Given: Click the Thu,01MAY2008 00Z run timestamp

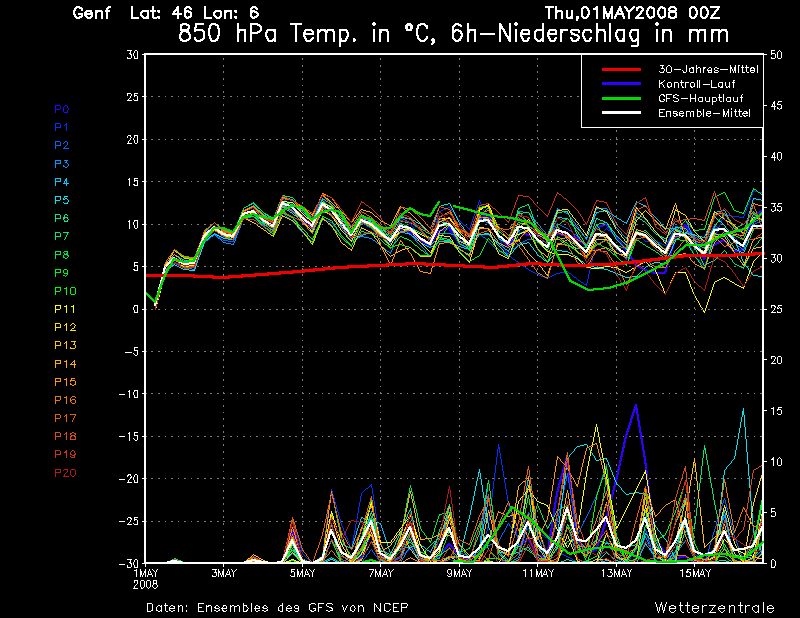Looking at the screenshot, I should click(x=632, y=13).
